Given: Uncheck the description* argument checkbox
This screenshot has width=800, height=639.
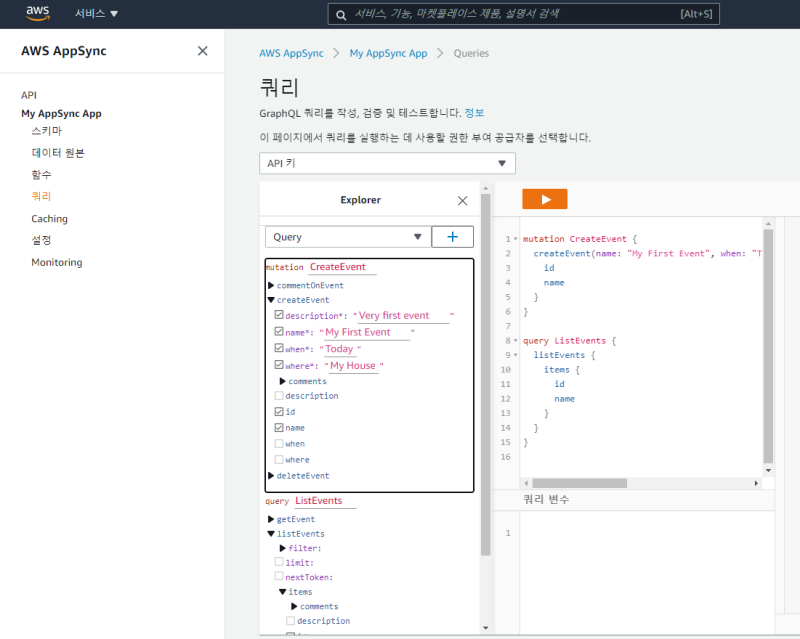Looking at the screenshot, I should (x=279, y=314).
